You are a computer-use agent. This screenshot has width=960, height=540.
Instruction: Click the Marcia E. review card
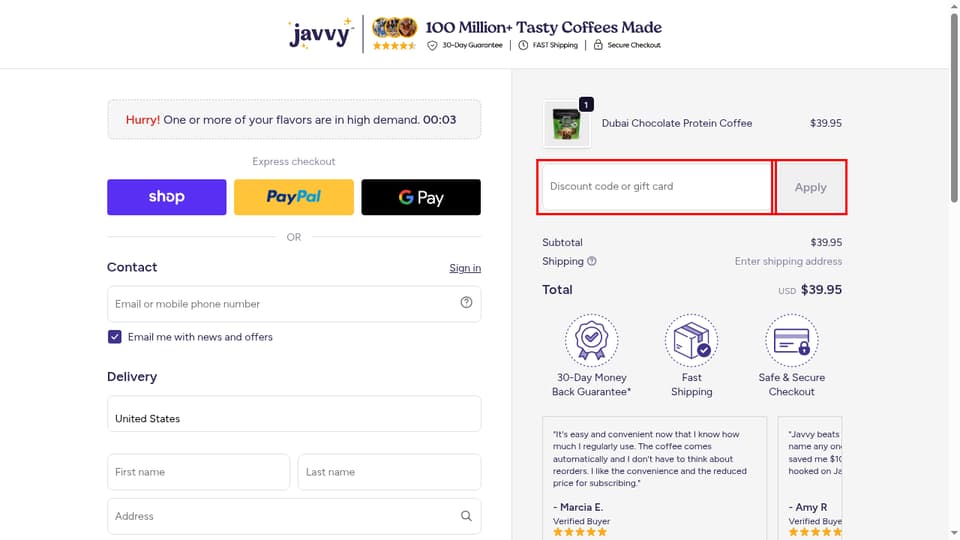[654, 478]
